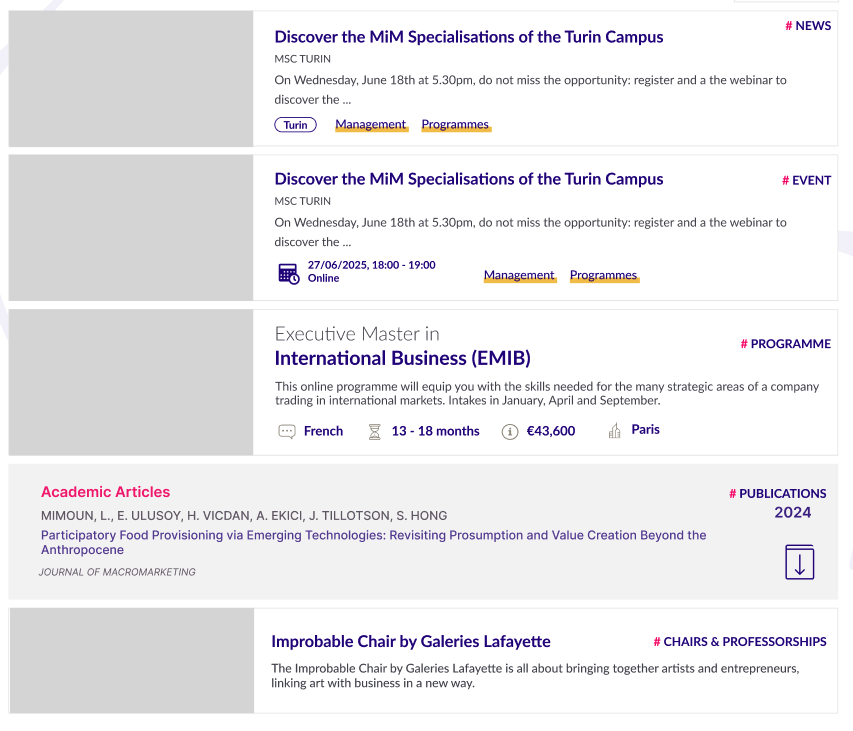Click MSC TURIN subtitle in the news card
The height and width of the screenshot is (731, 853).
(302, 59)
